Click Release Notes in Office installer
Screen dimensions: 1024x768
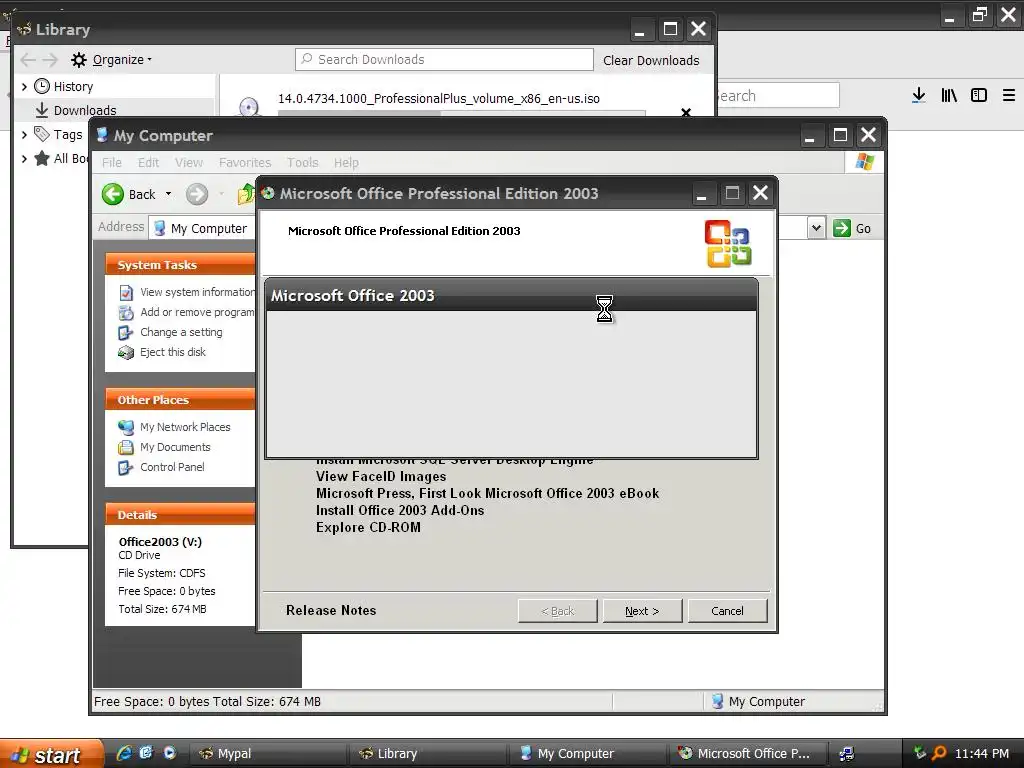pyautogui.click(x=331, y=610)
